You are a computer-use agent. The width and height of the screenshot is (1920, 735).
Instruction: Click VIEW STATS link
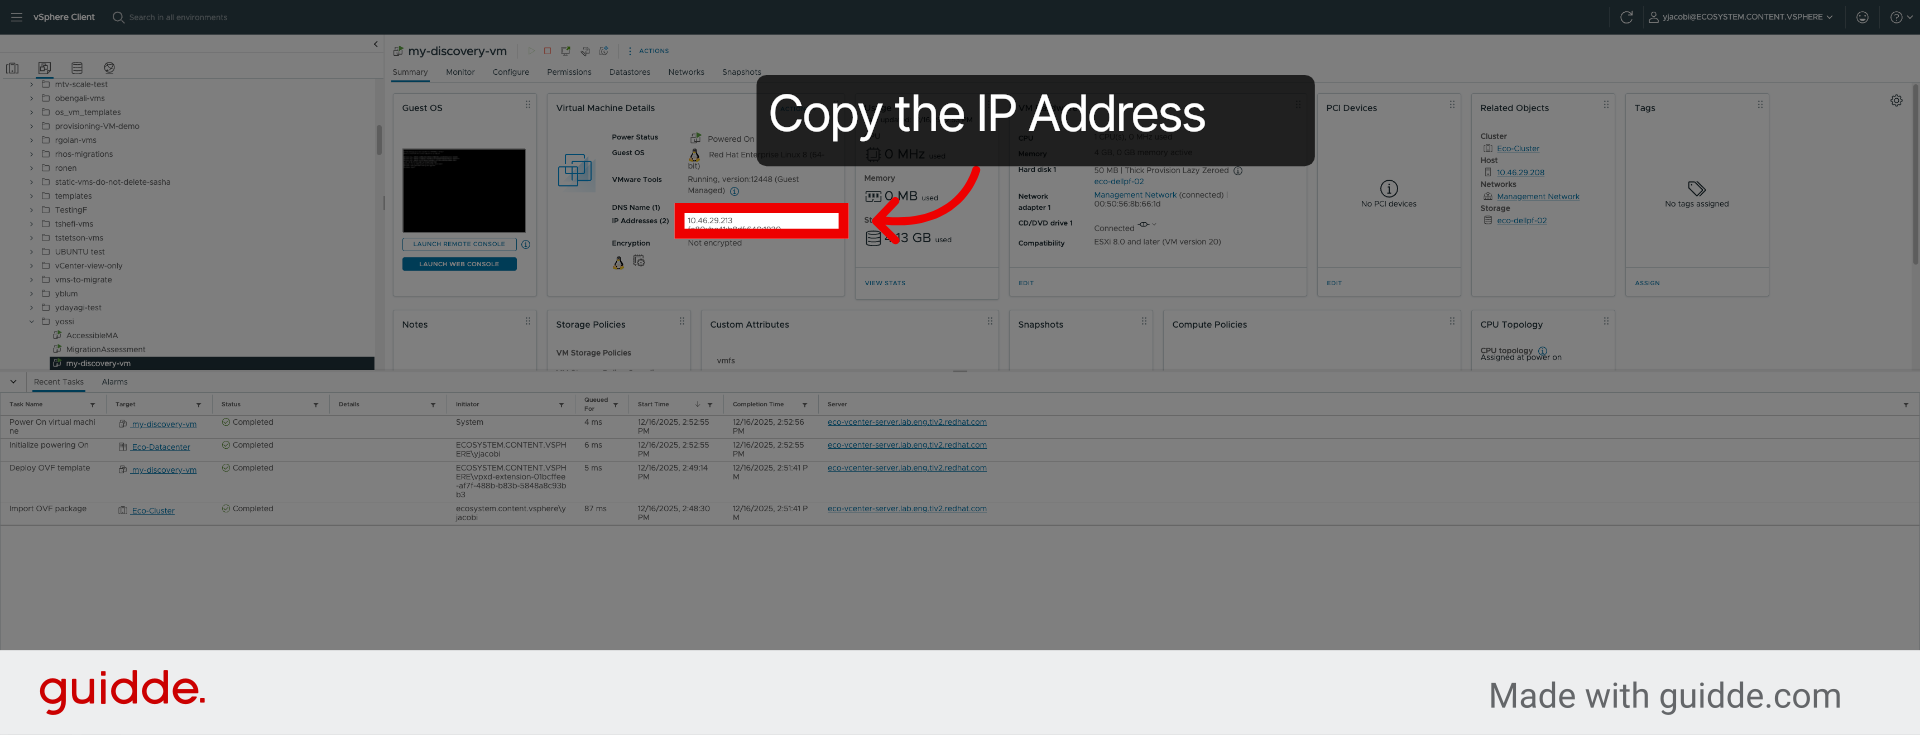(x=885, y=283)
